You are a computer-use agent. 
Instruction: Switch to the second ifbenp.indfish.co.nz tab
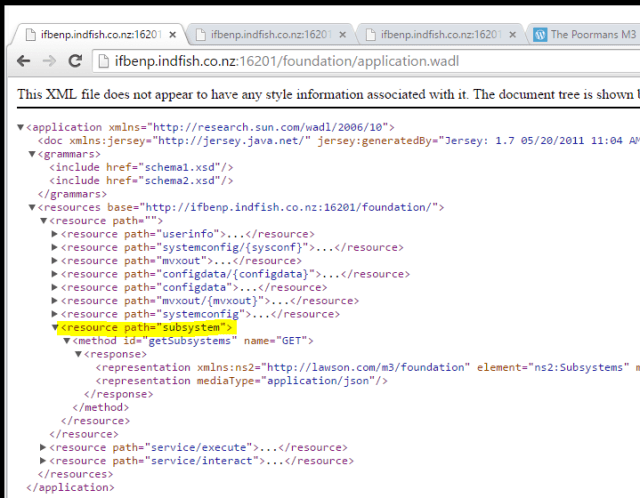point(270,34)
